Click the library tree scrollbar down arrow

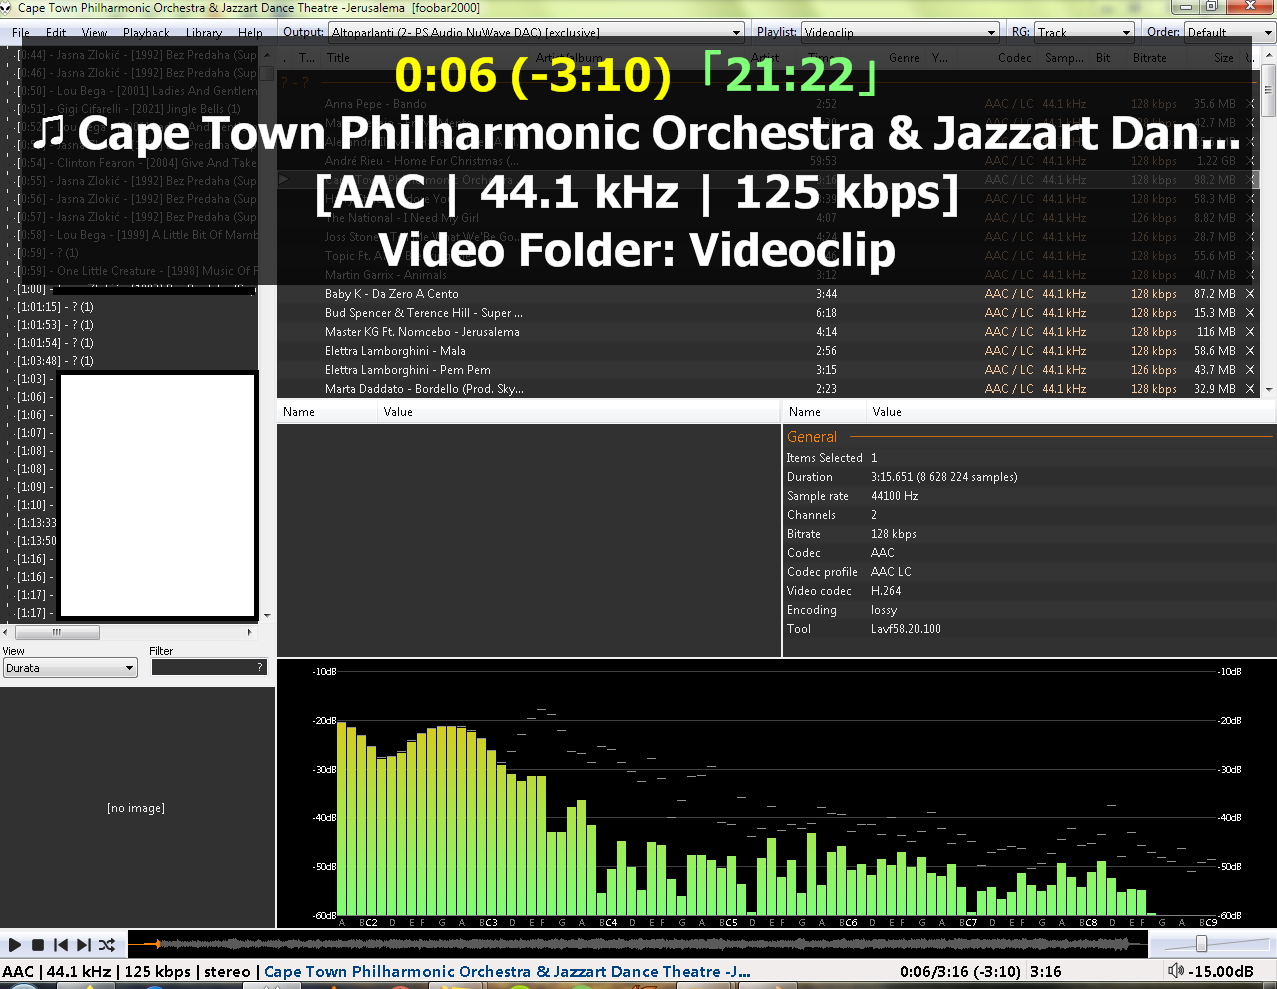tap(267, 616)
